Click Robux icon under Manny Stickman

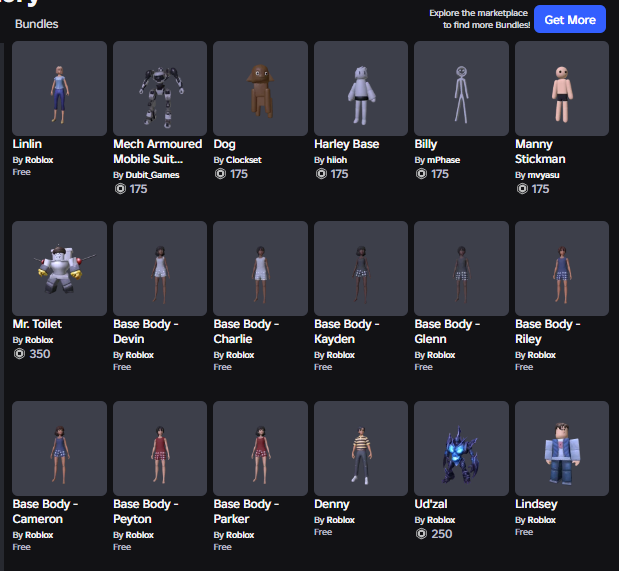click(x=522, y=189)
